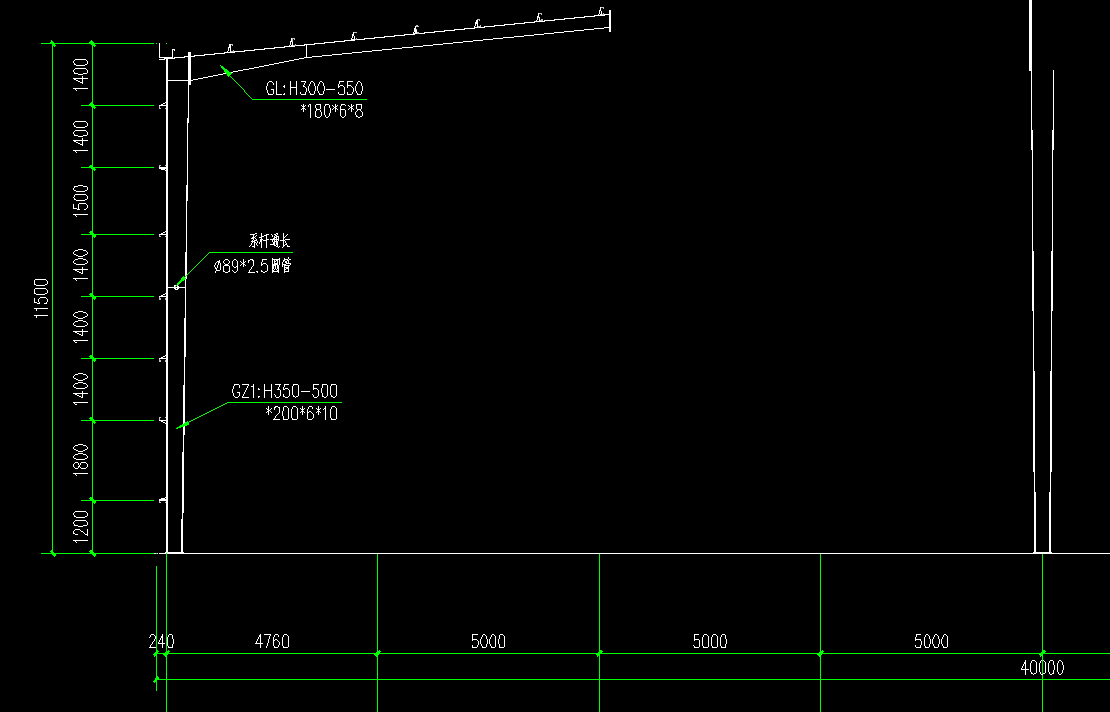Select the total span dimension '40000'
This screenshot has height=712, width=1110.
1042,667
